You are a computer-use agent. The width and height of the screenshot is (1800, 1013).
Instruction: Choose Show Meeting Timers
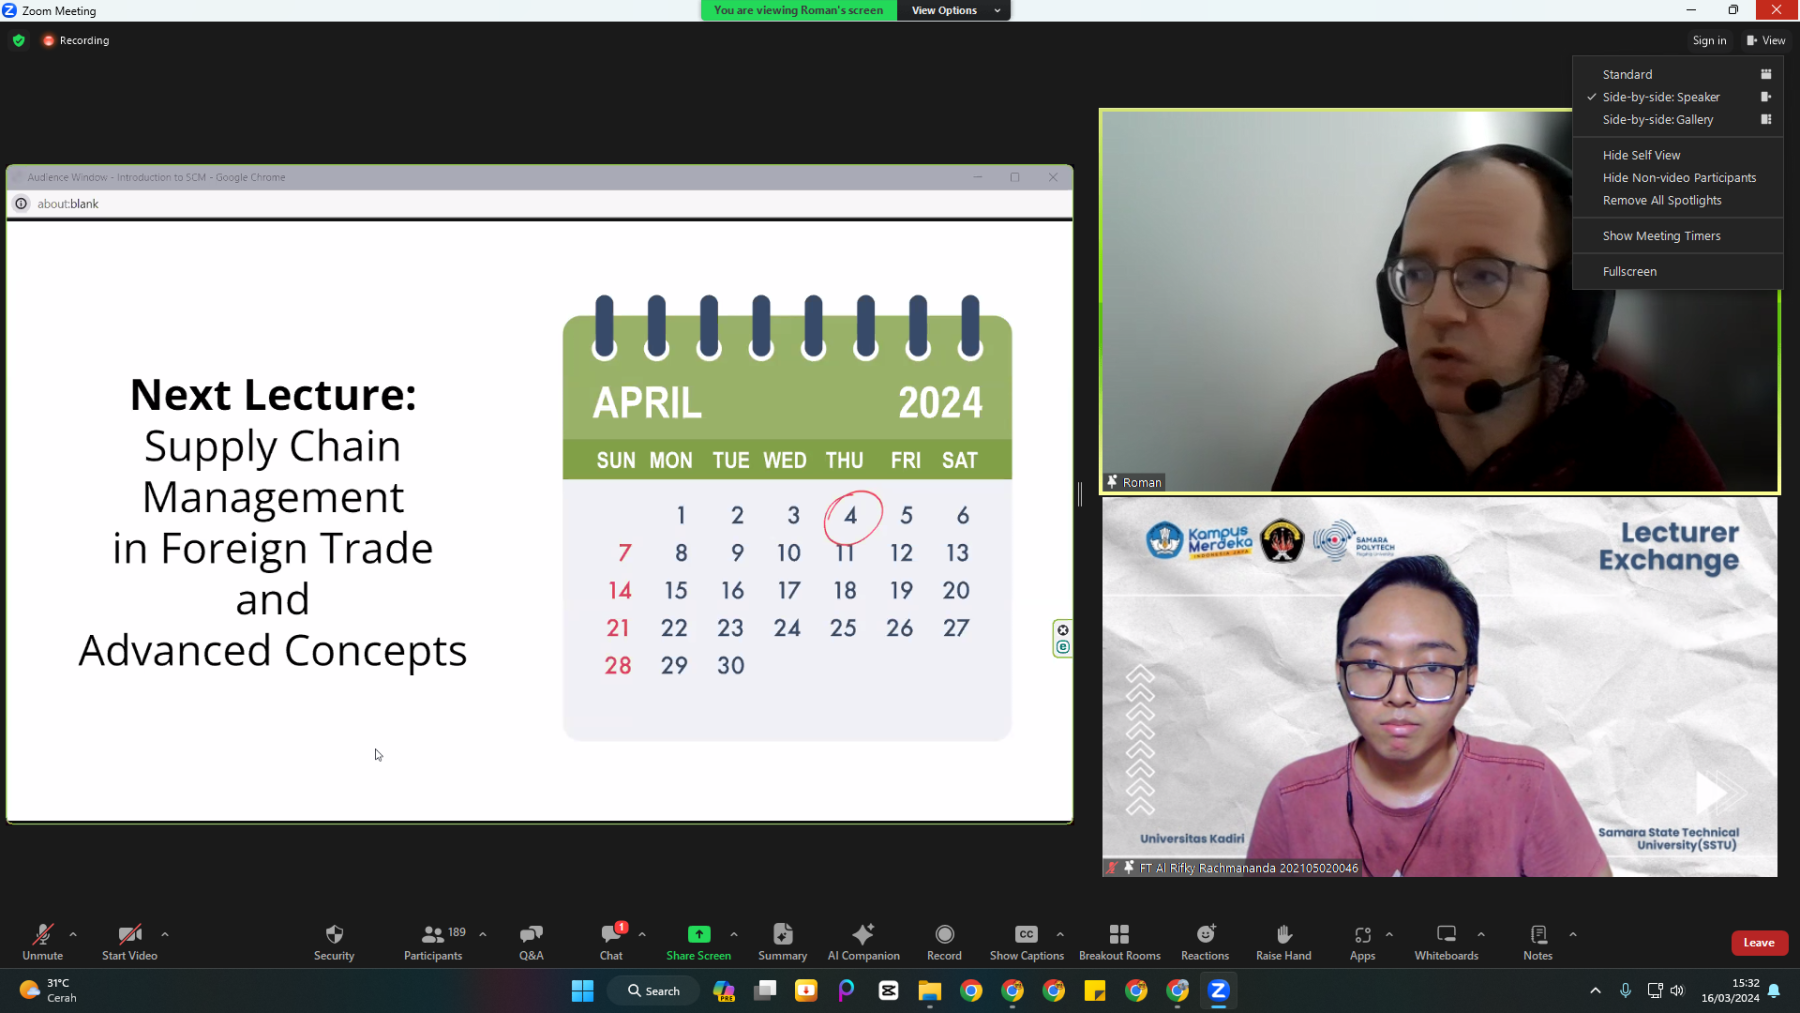click(1678, 236)
